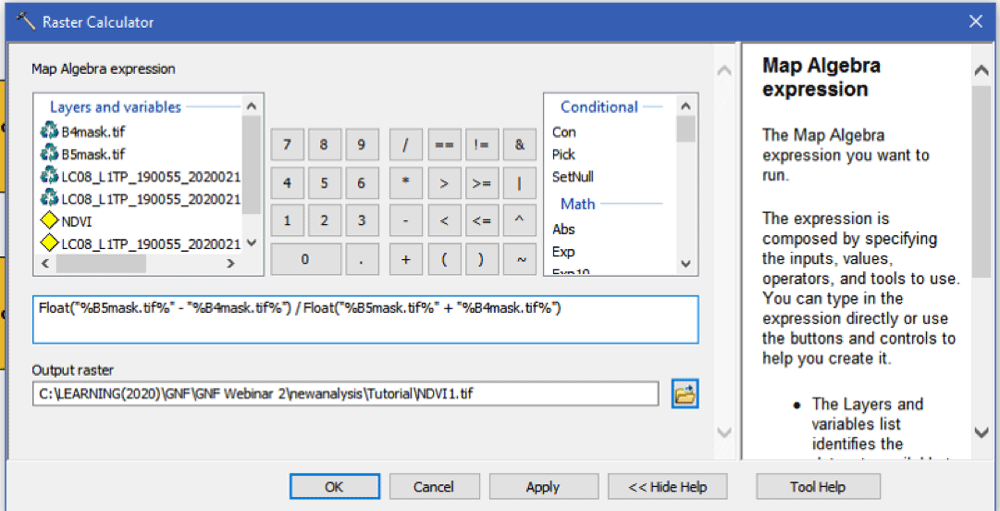Insert the number 3
Screen dimensions: 1000x511
pos(362,221)
